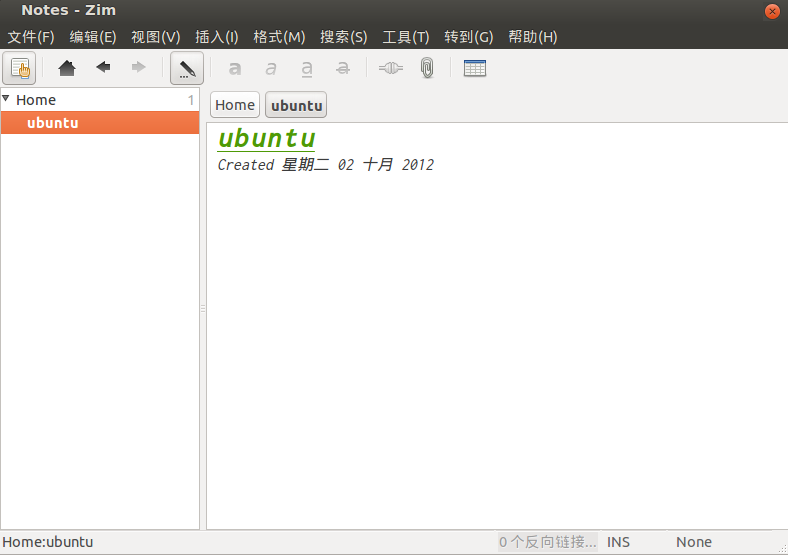Viewport: 788px width, 555px height.
Task: Click Home:ubuntu path in status bar
Action: coord(48,542)
